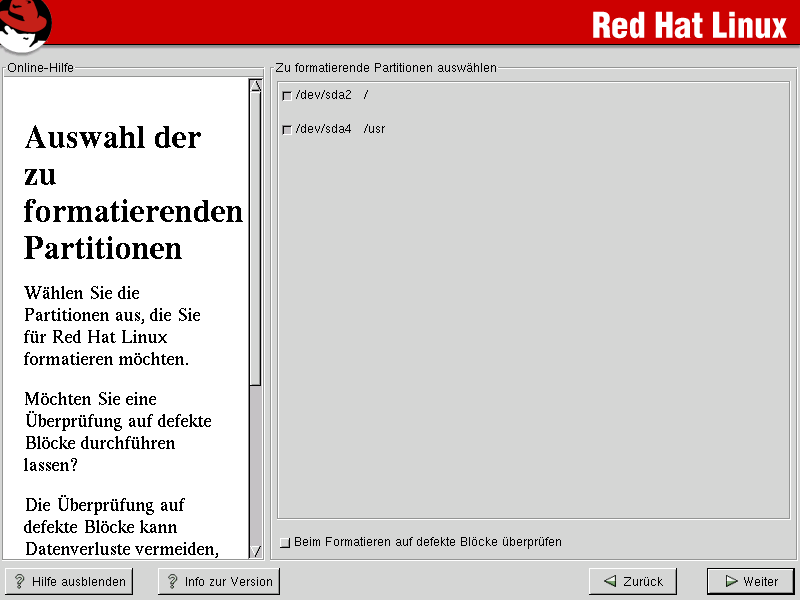The image size is (800, 600).
Task: Proceed with the Weiter button
Action: tap(750, 581)
